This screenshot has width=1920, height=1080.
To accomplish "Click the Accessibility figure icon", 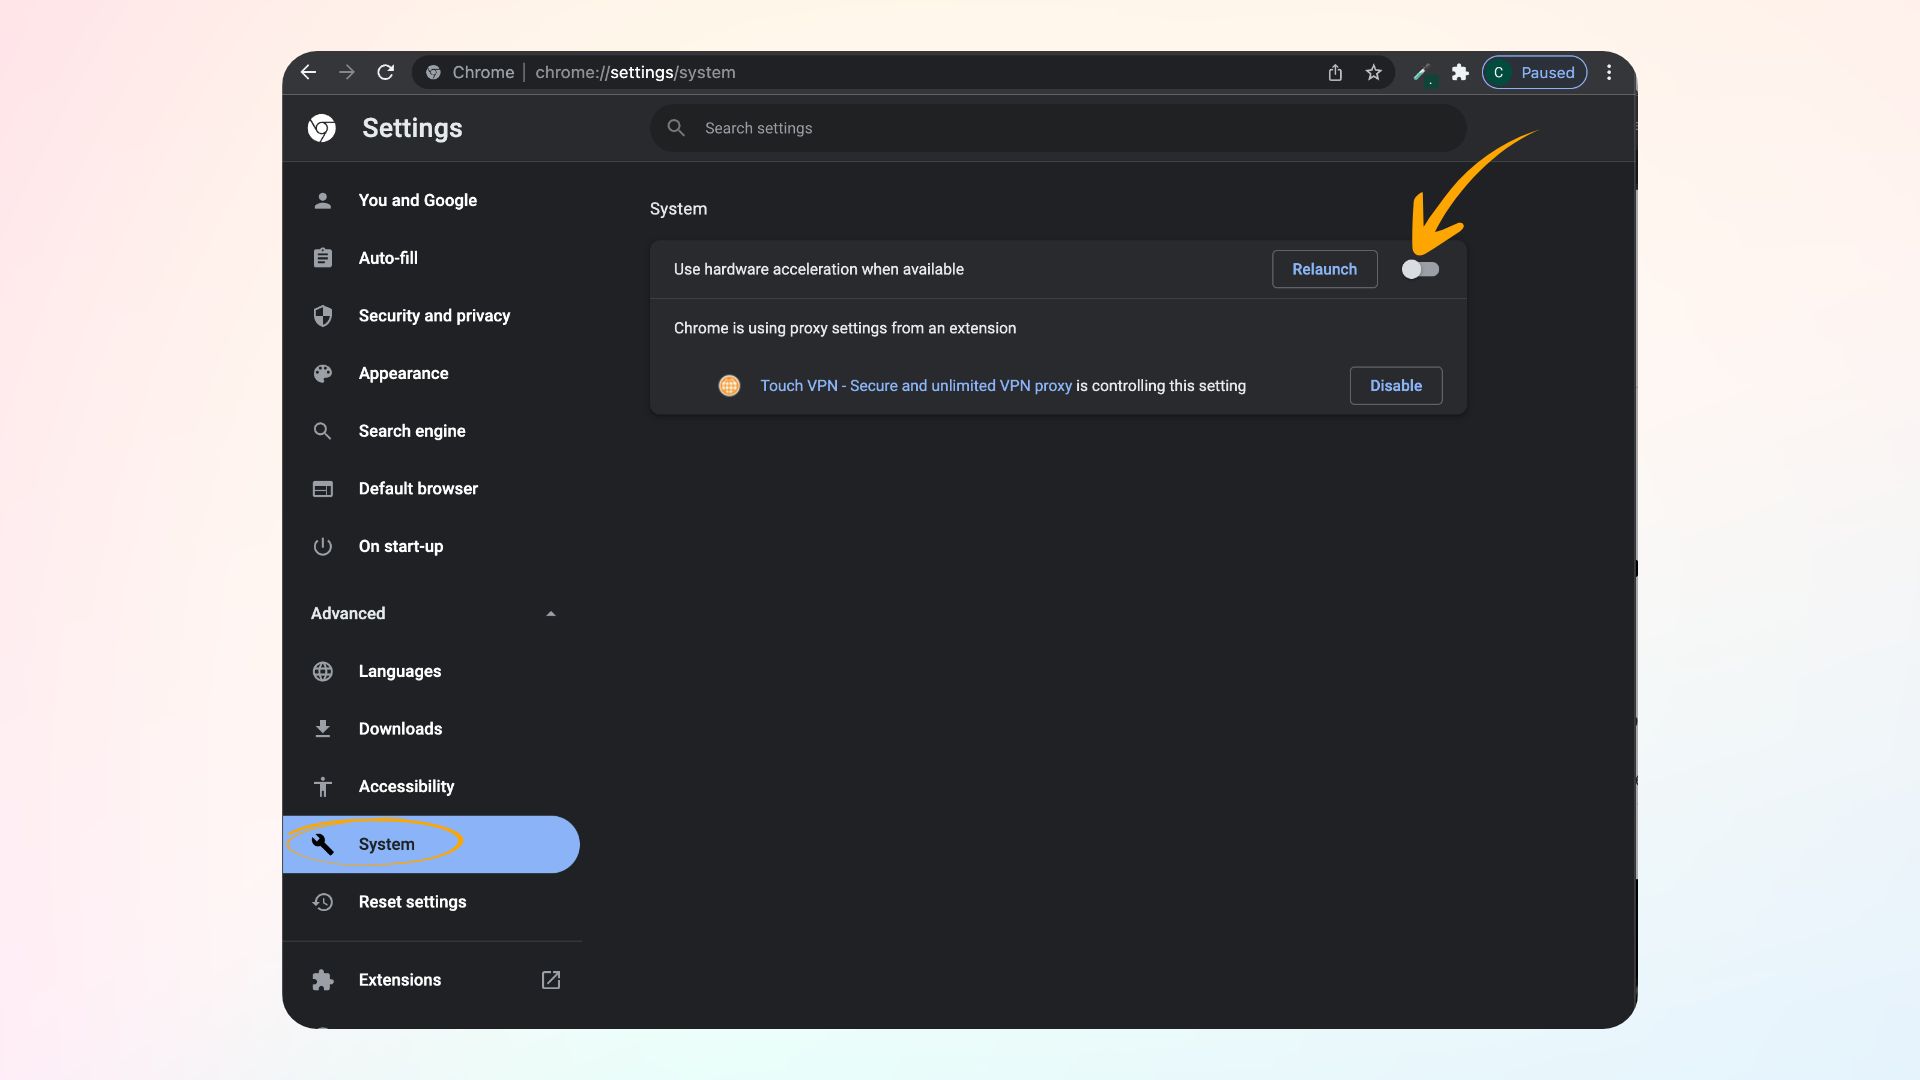I will click(322, 787).
